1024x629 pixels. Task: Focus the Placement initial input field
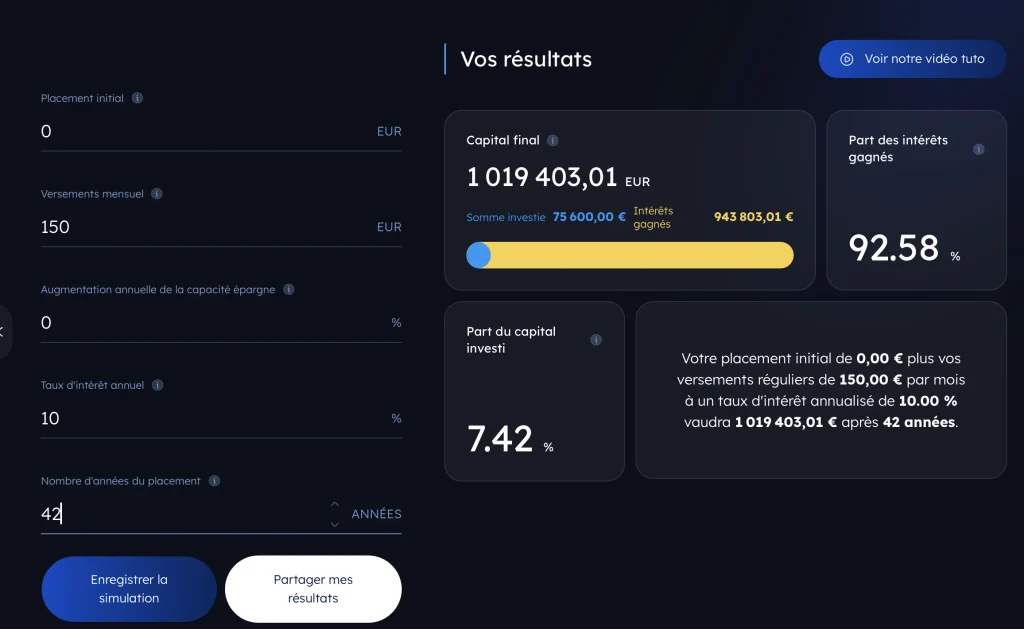click(221, 131)
